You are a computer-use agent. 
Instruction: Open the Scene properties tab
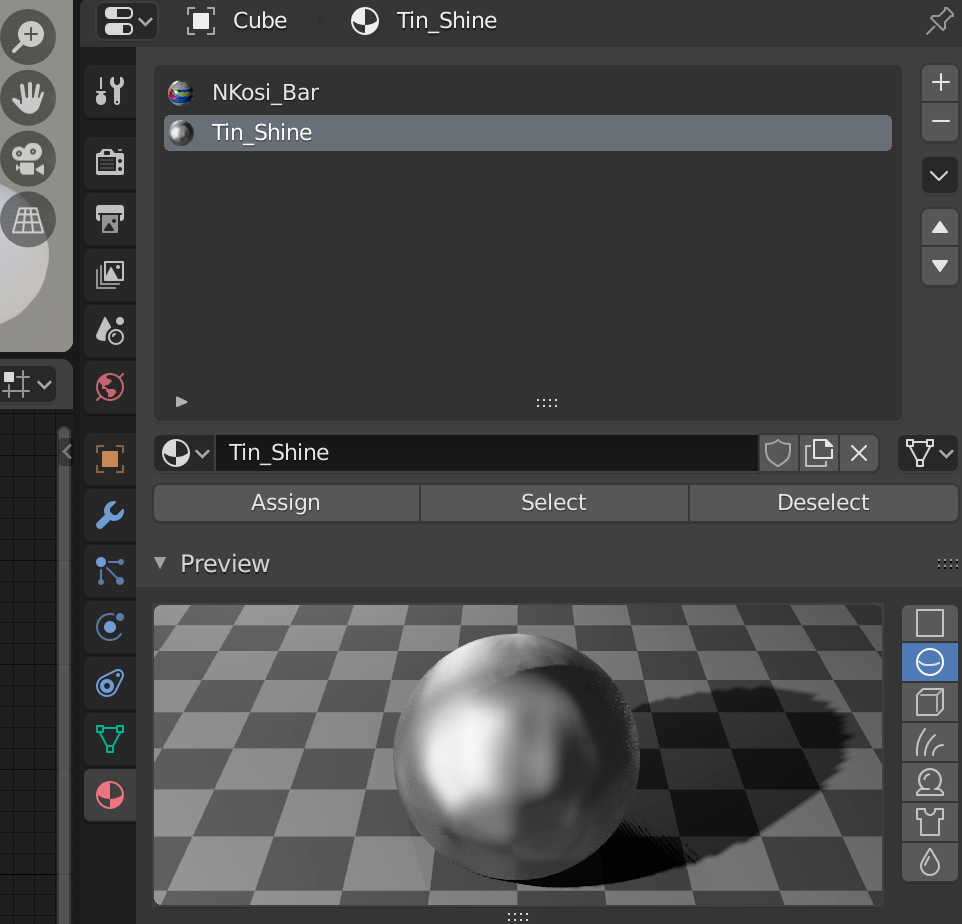pos(110,331)
